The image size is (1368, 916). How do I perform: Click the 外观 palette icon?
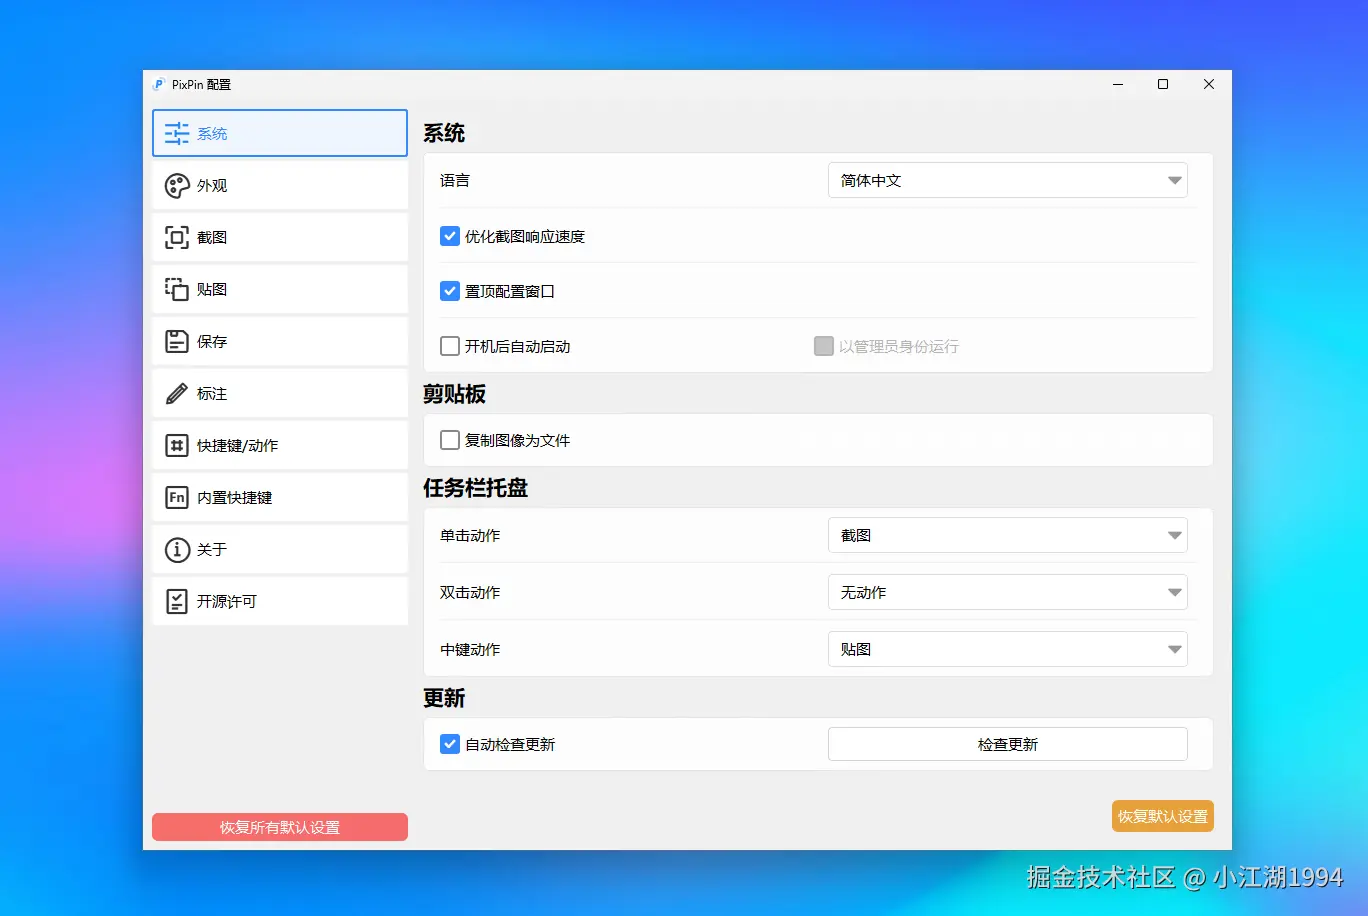pyautogui.click(x=177, y=185)
